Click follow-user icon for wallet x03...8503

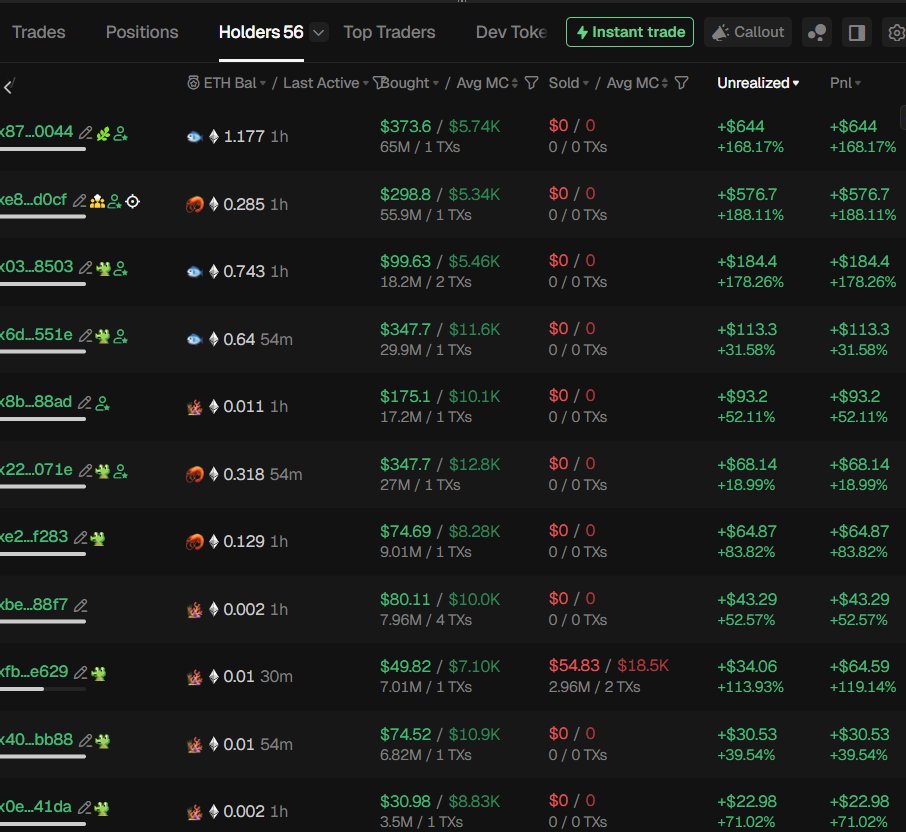point(120,269)
